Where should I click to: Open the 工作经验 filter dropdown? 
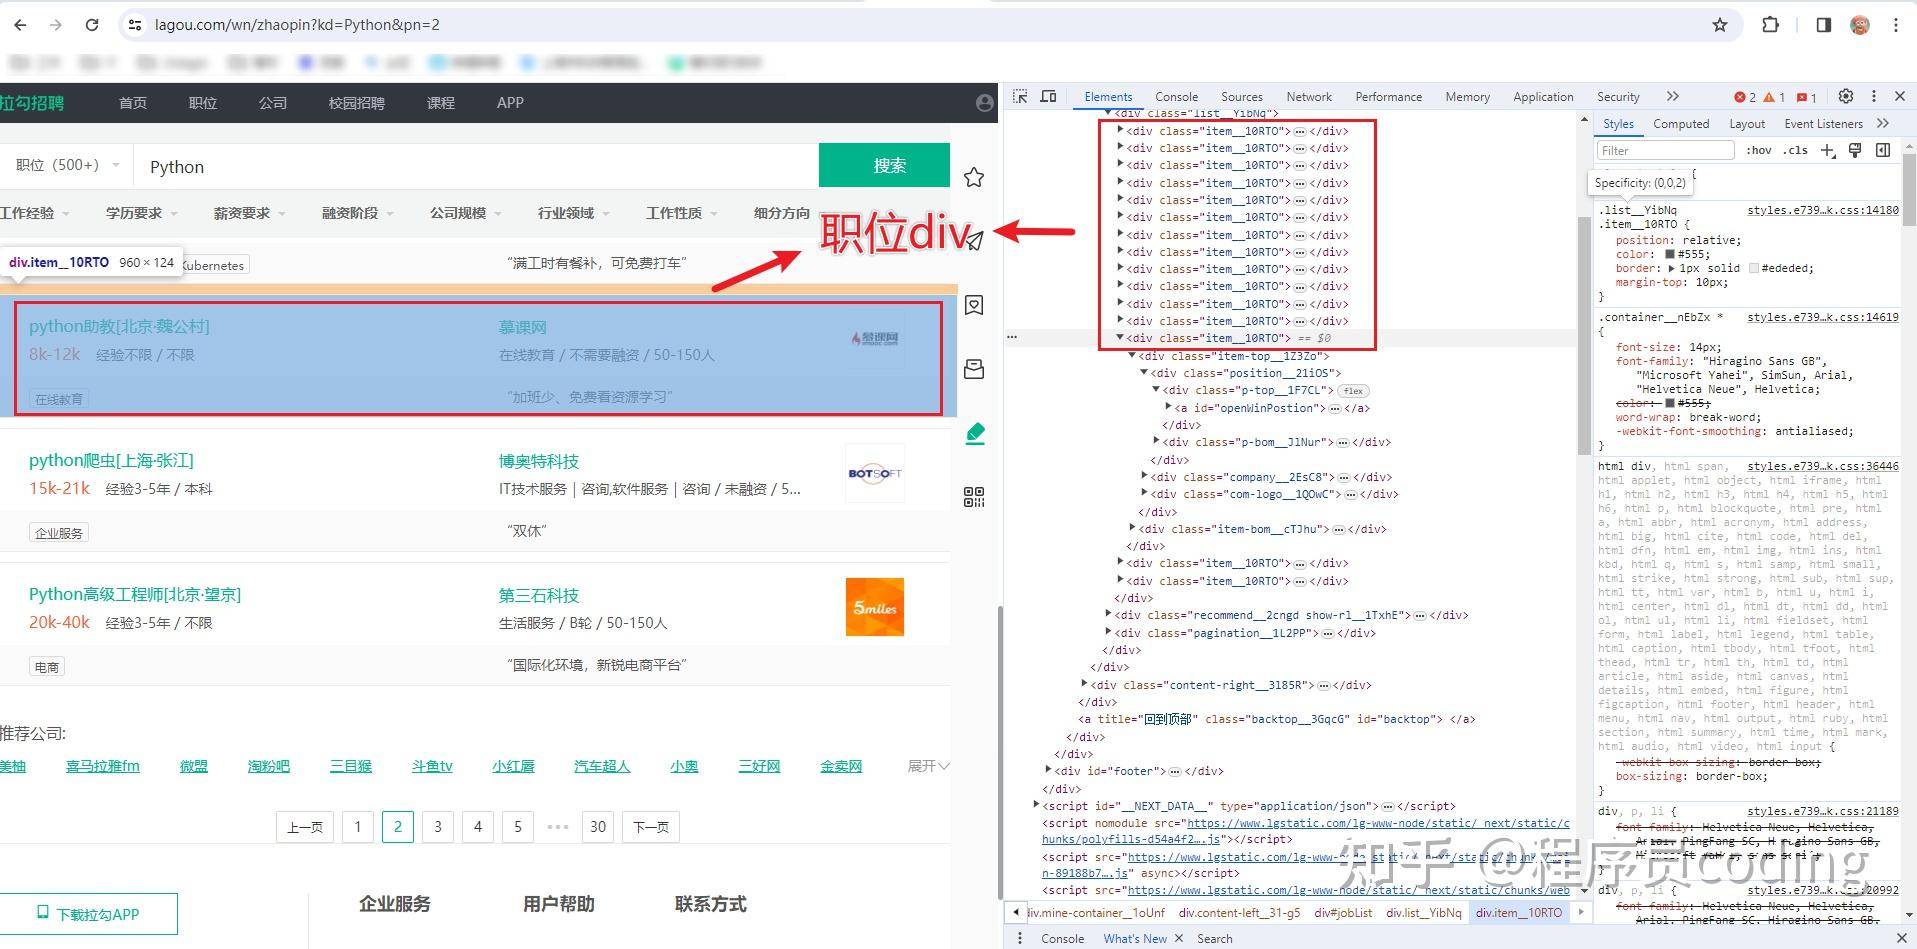pyautogui.click(x=35, y=213)
